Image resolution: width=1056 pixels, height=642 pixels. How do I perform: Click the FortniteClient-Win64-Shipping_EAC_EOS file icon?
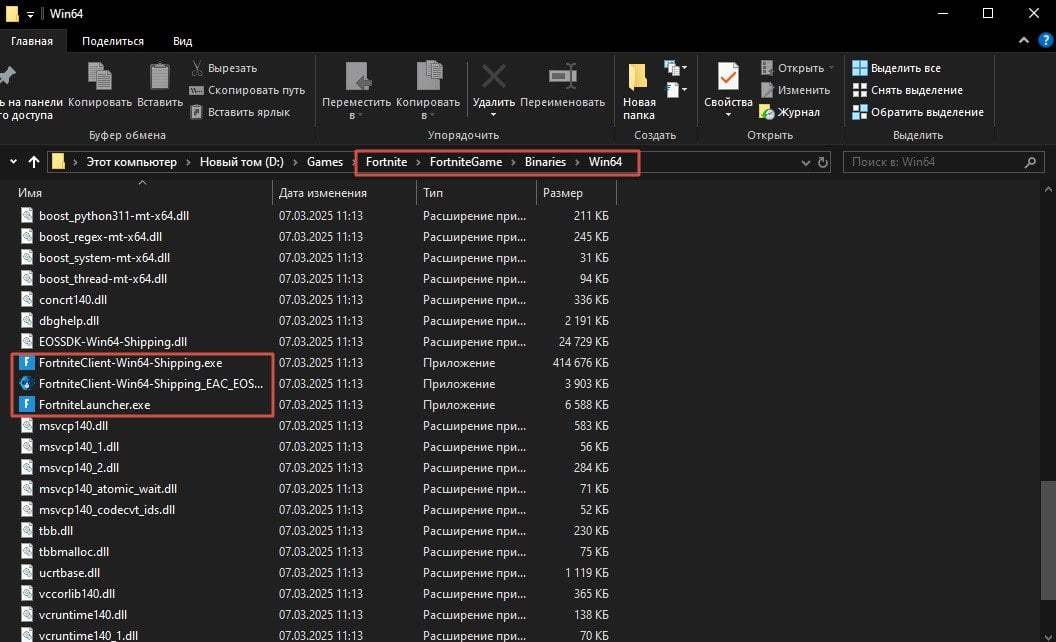(x=26, y=383)
